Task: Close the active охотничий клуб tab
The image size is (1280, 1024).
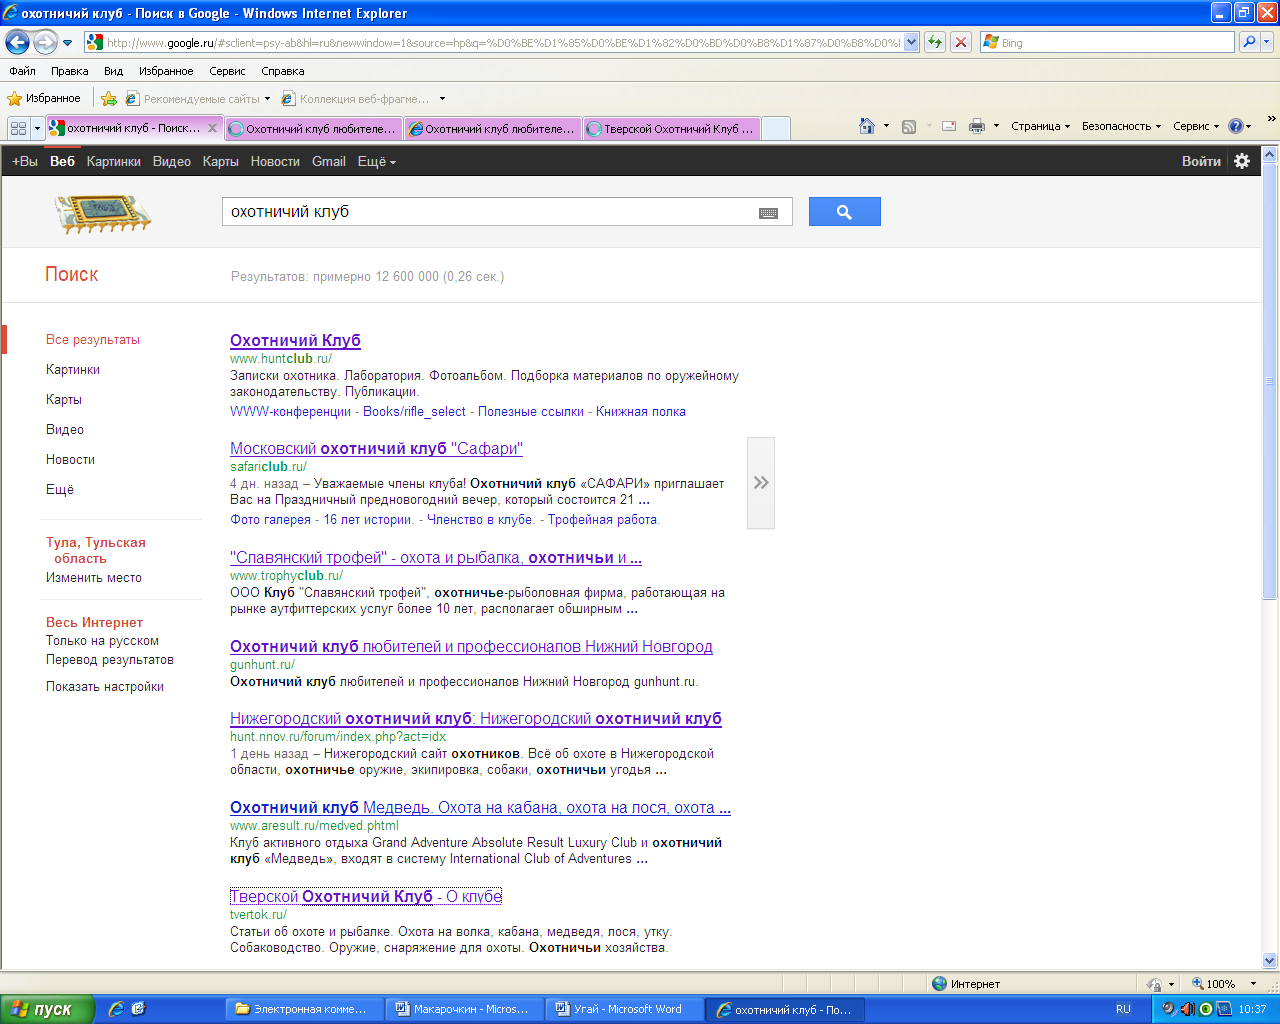Action: coord(212,128)
